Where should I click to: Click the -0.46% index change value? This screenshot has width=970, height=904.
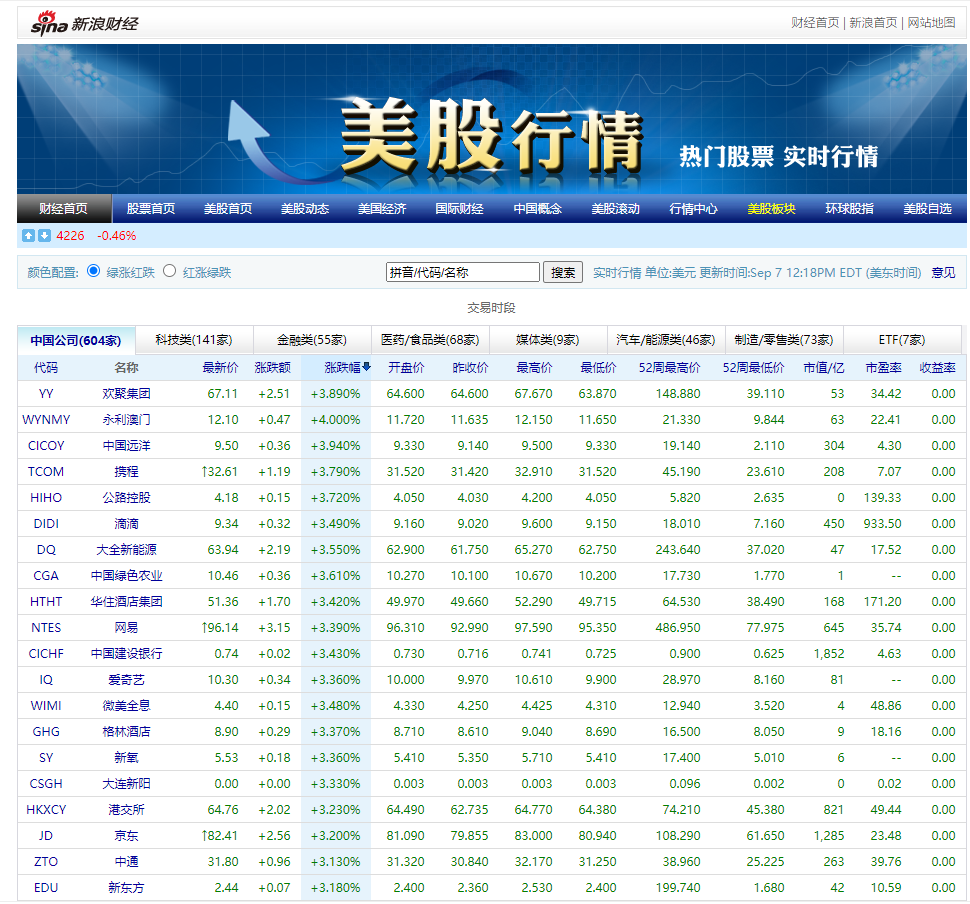[x=116, y=236]
